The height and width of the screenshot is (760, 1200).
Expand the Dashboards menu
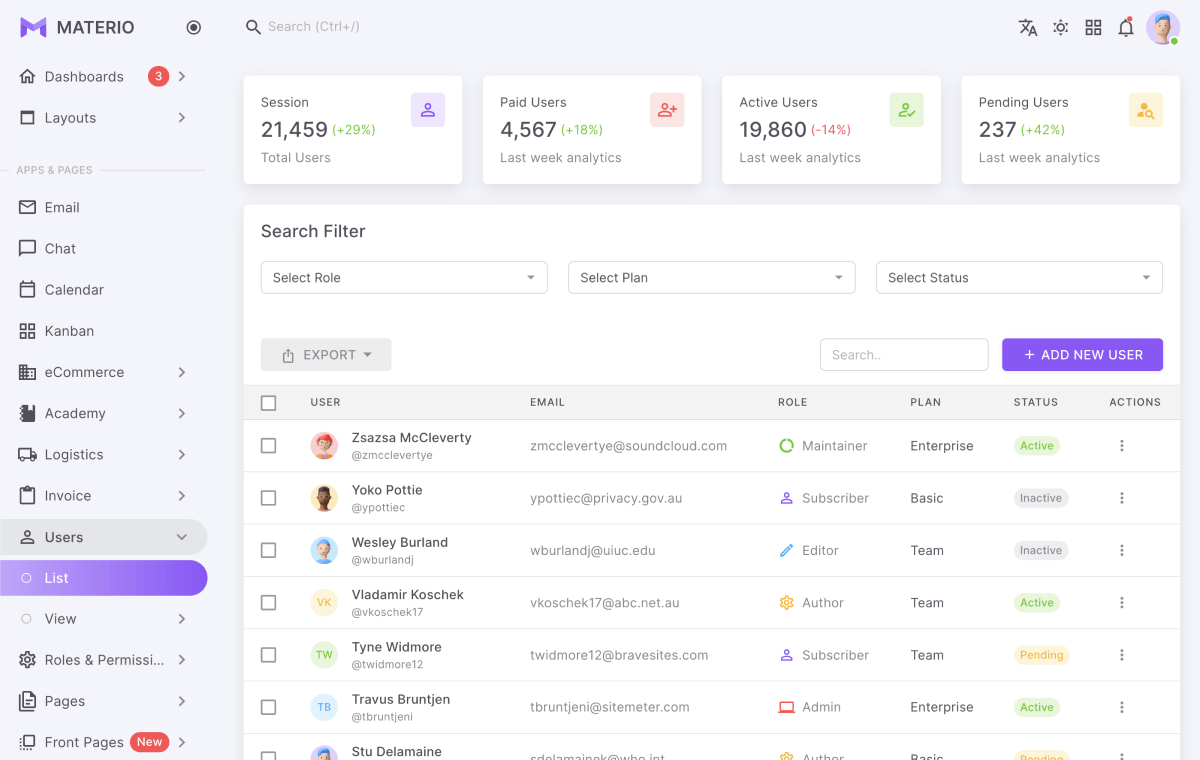tap(104, 77)
